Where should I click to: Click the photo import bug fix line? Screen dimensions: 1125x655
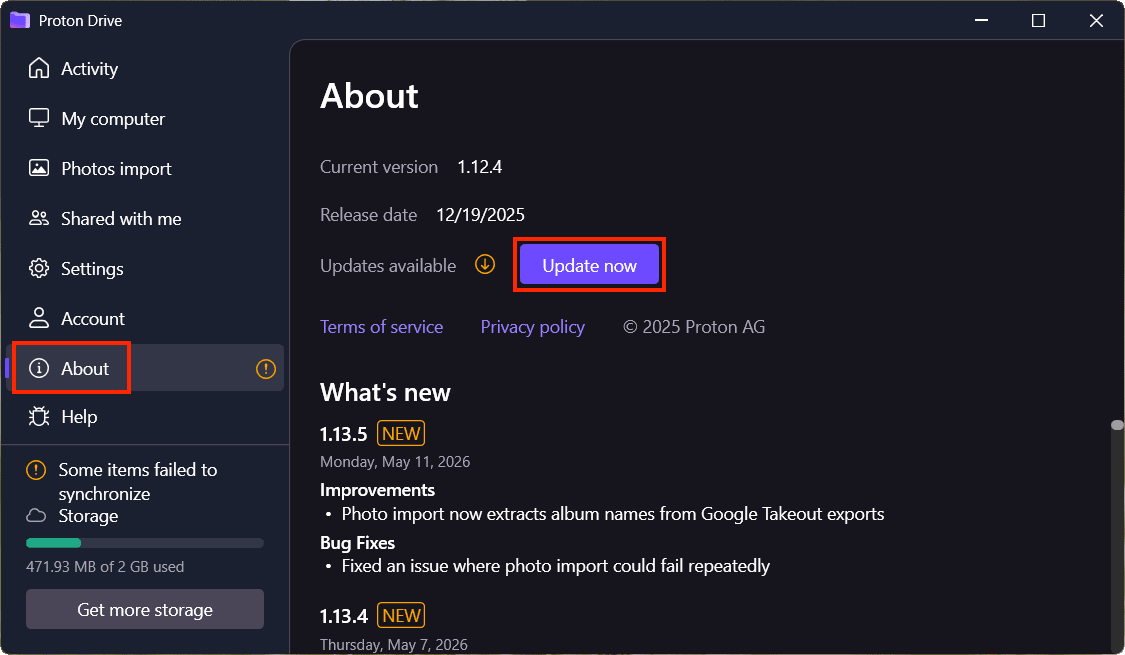point(555,566)
